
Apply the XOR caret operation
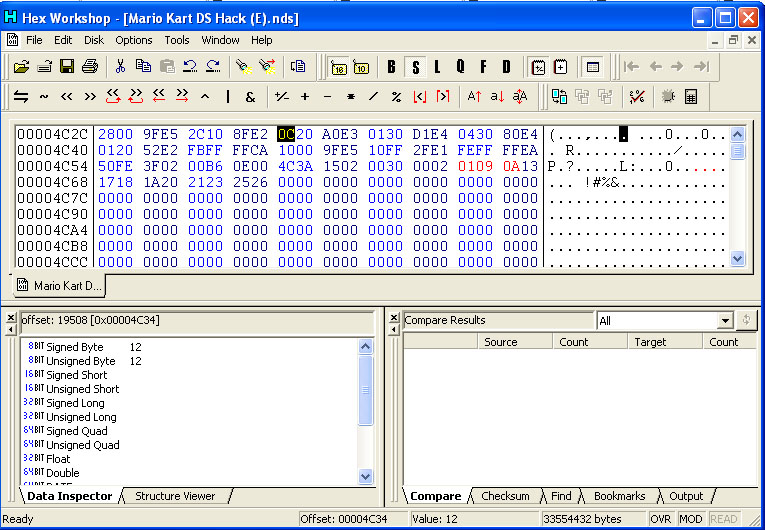pyautogui.click(x=205, y=97)
